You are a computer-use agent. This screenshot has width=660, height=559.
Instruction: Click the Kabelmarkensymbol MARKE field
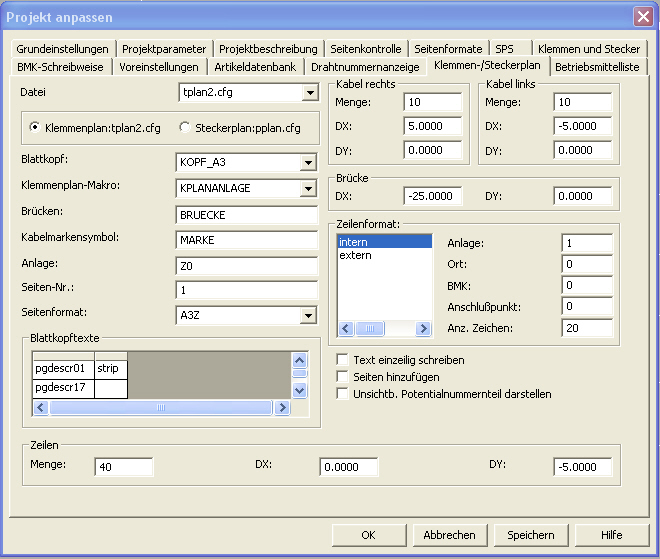[247, 240]
